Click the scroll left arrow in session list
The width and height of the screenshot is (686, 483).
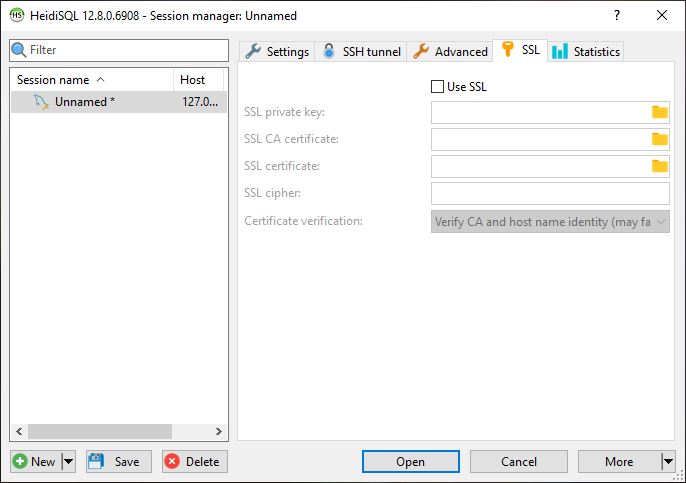[19, 431]
